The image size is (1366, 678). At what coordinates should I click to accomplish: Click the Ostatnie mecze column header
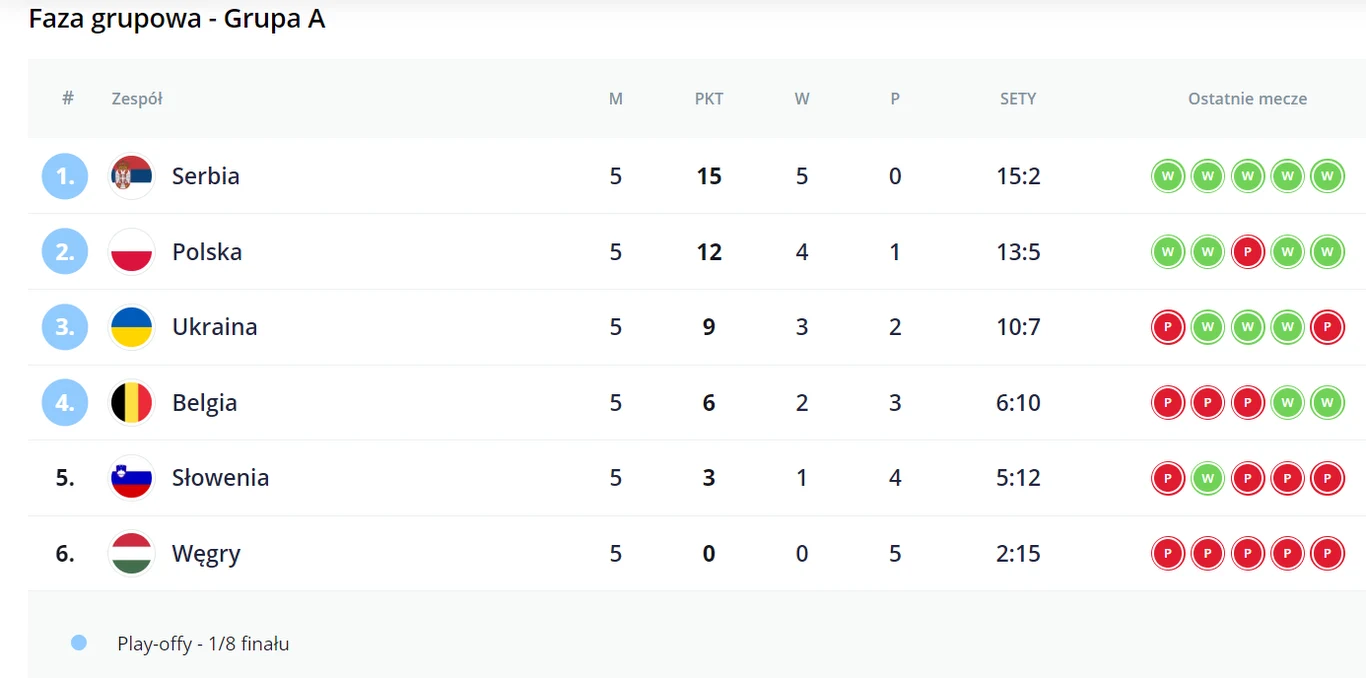(1247, 99)
